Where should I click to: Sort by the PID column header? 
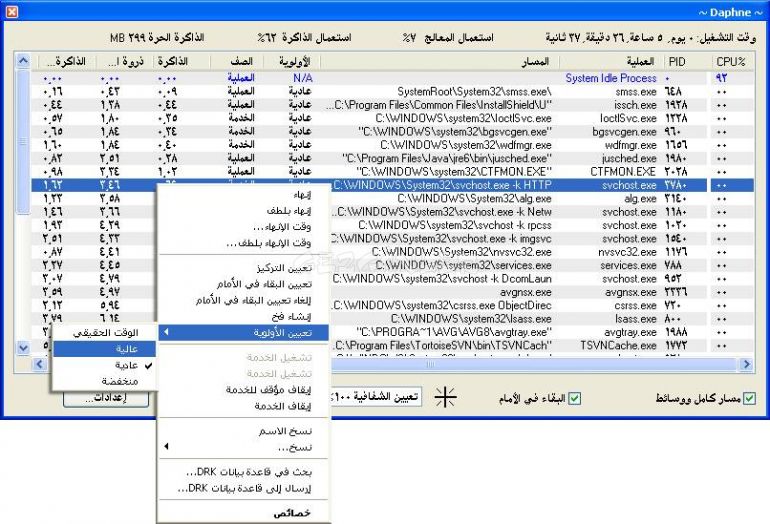685,62
